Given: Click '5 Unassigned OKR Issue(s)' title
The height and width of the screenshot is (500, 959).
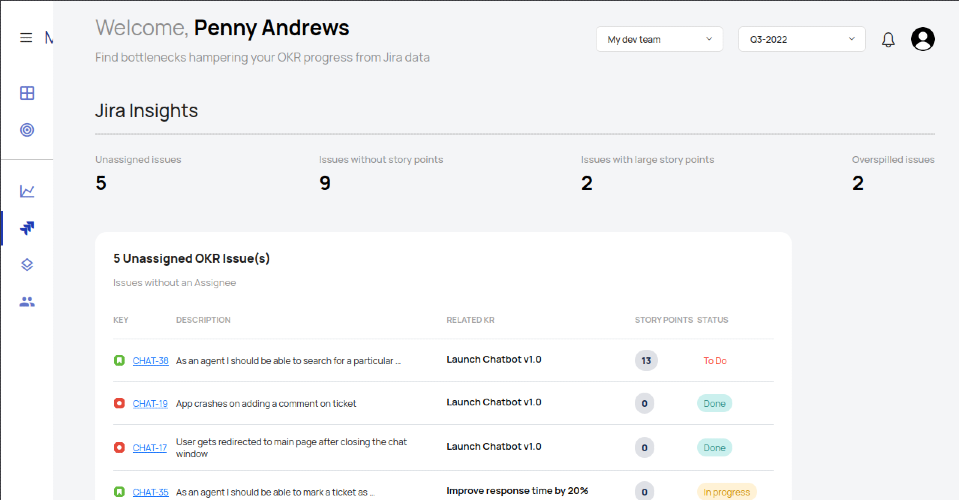Looking at the screenshot, I should [191, 259].
